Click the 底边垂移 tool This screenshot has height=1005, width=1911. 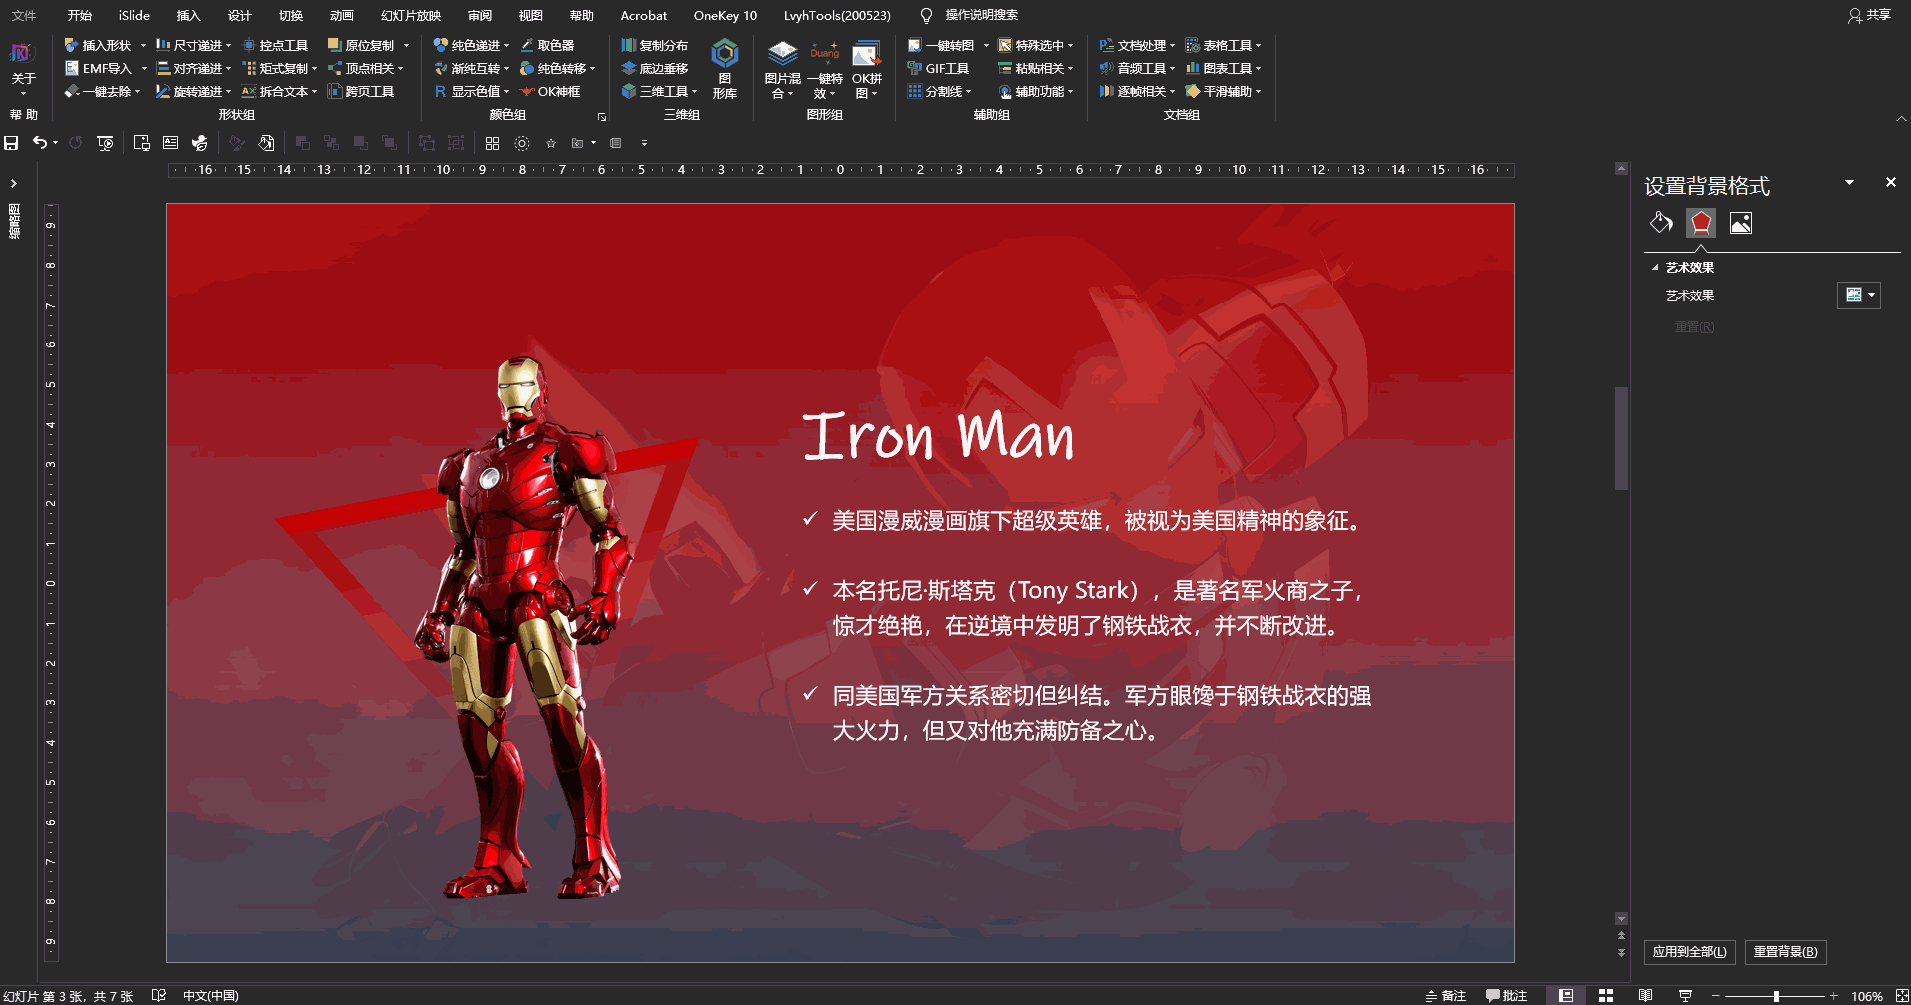tap(655, 68)
